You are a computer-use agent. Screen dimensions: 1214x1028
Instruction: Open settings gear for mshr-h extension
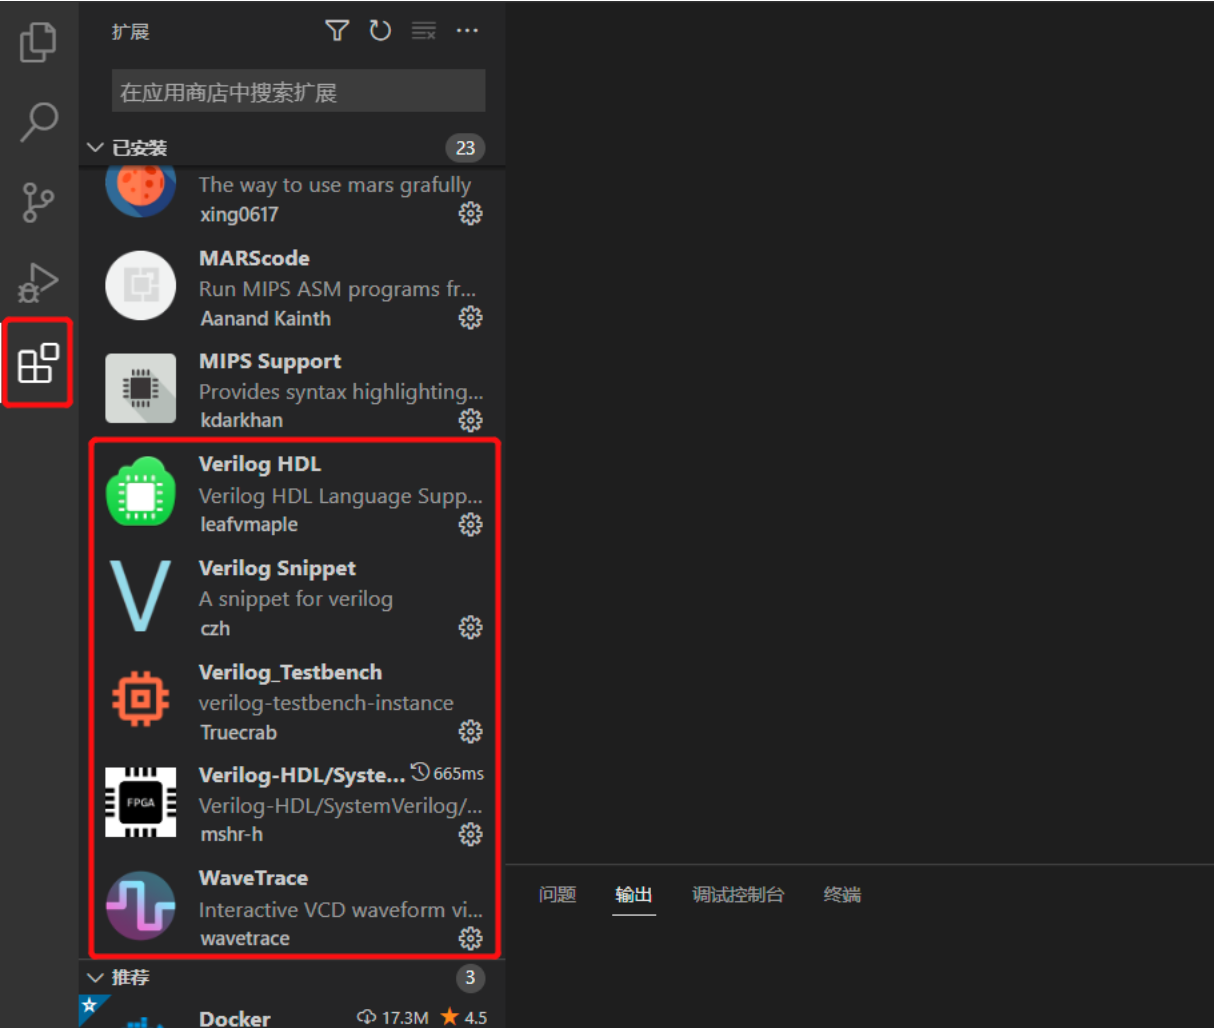click(x=470, y=834)
